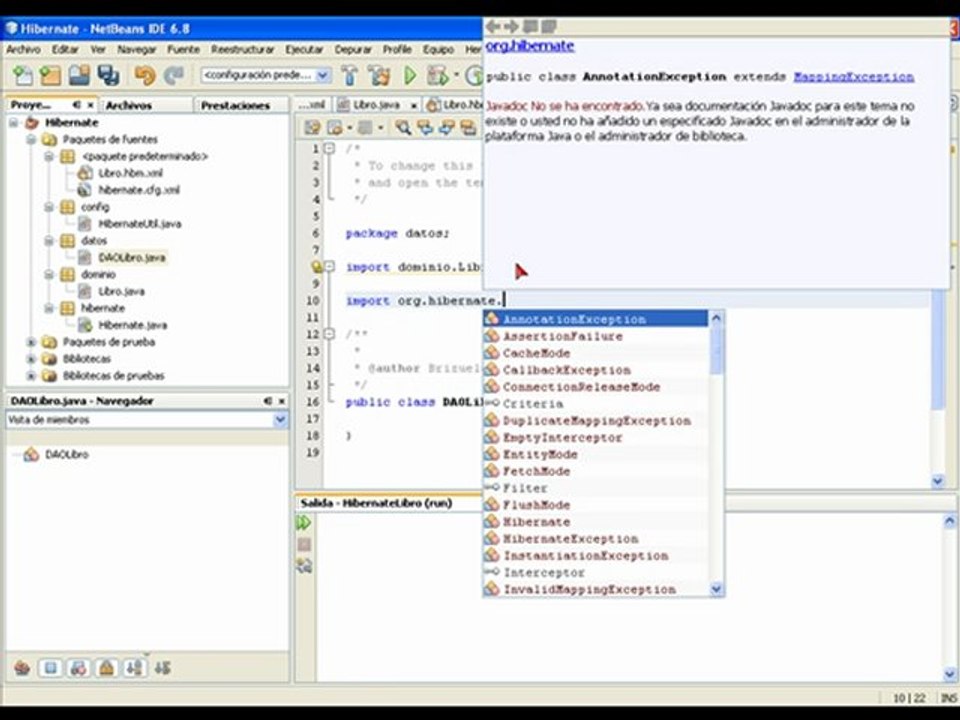This screenshot has width=960, height=720.
Task: Click the Find Next Occurrence editor icon
Action: [447, 127]
